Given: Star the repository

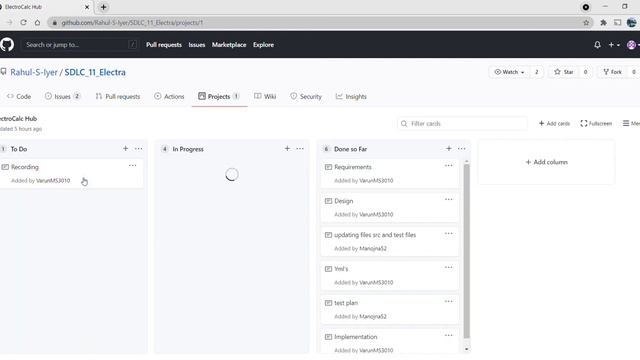Looking at the screenshot, I should pos(564,72).
